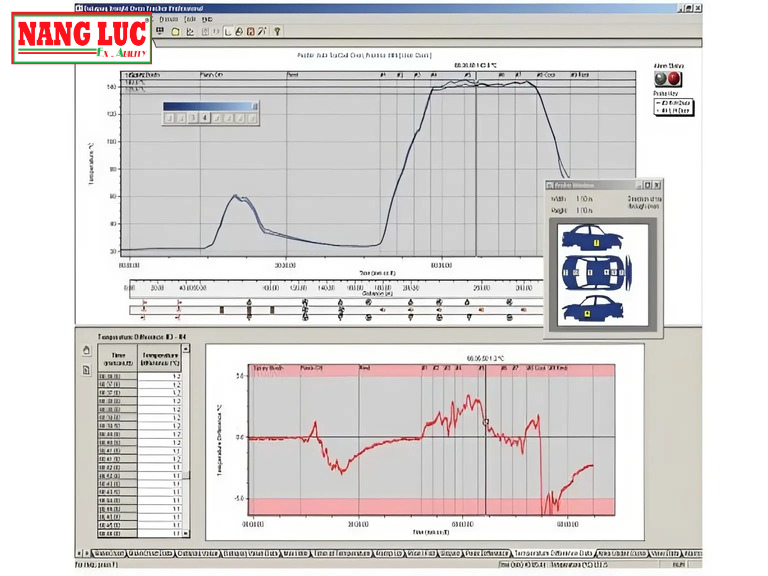
Task: Click the lower icon beside the data table
Action: [86, 369]
